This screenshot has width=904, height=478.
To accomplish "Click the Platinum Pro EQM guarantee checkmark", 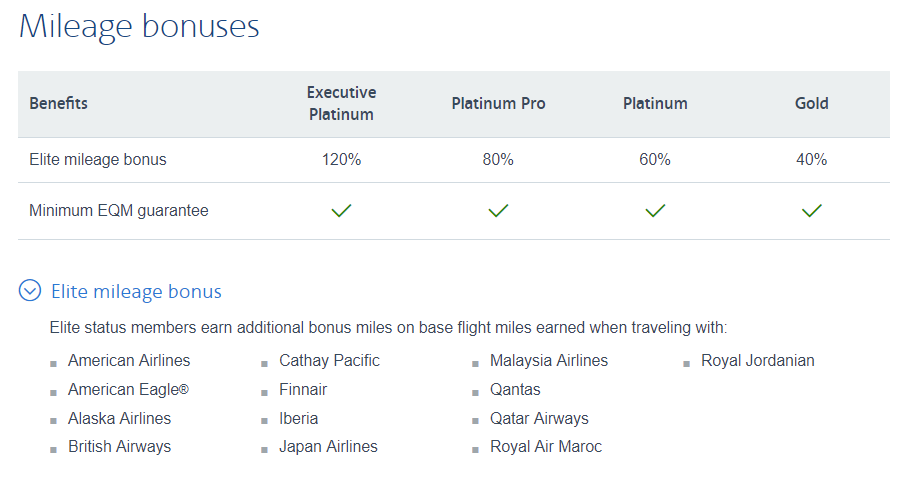I will click(498, 211).
